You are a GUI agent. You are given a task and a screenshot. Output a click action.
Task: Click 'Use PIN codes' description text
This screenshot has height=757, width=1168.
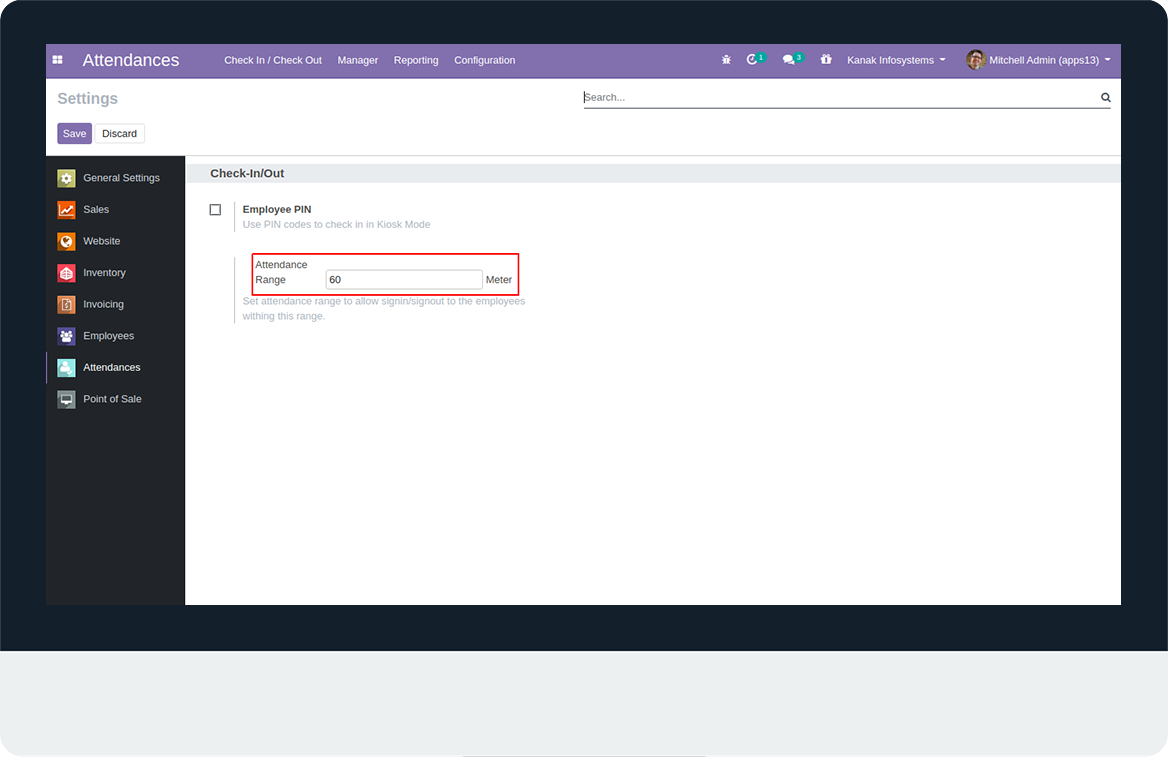337,224
